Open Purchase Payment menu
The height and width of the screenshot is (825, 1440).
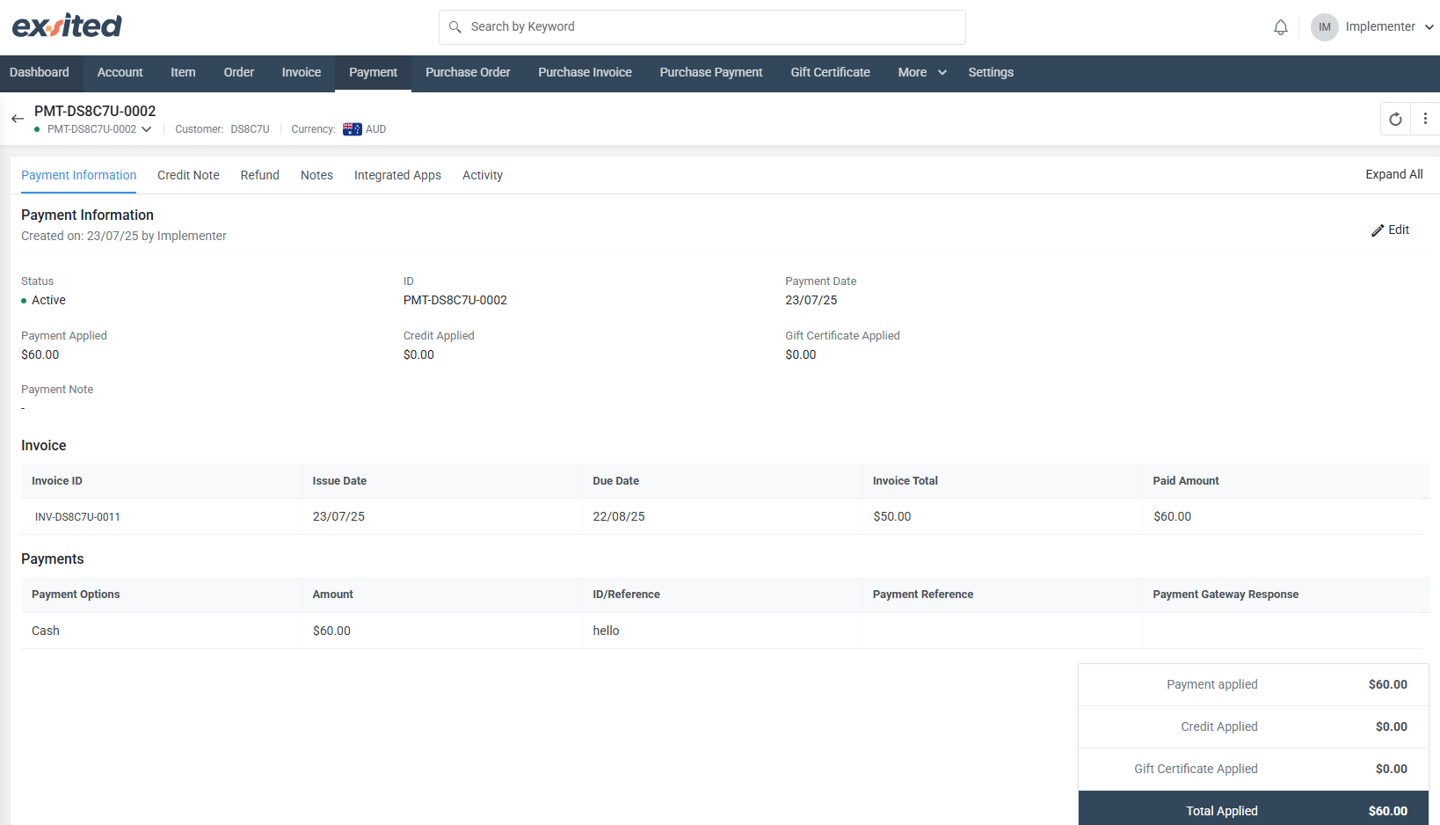[x=711, y=72]
